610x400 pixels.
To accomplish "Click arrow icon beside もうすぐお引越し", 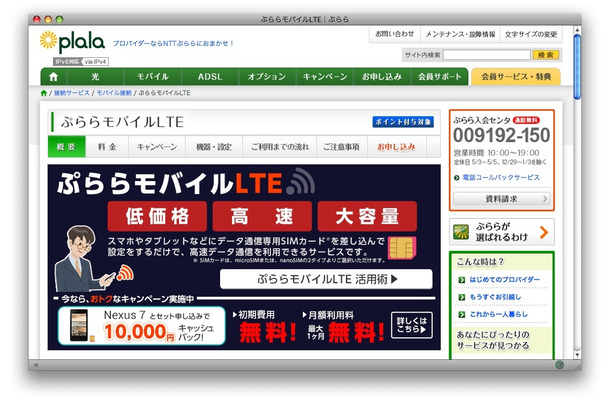I will (x=462, y=297).
